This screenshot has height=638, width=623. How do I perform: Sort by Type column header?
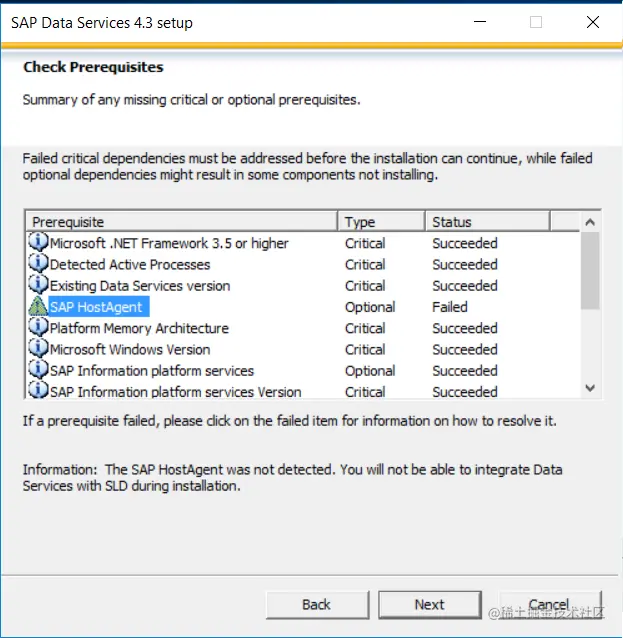click(382, 222)
